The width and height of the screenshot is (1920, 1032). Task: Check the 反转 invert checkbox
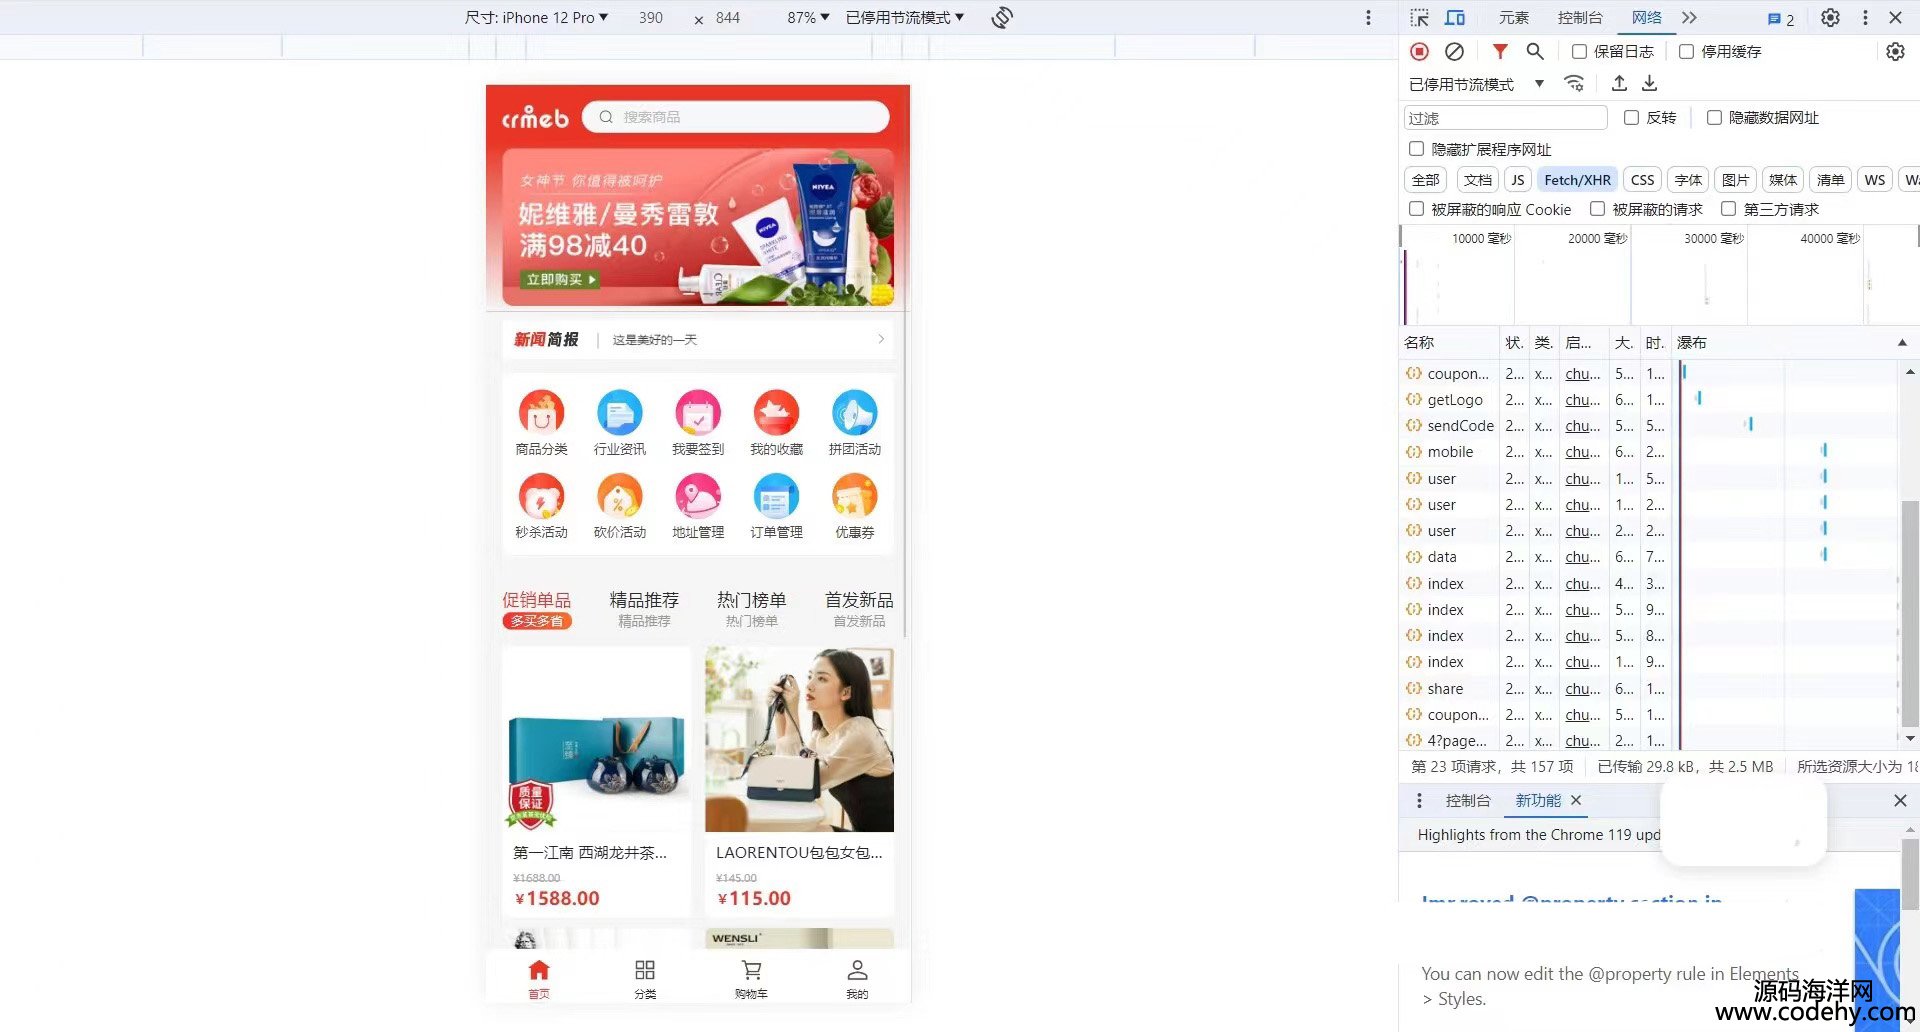[1631, 117]
